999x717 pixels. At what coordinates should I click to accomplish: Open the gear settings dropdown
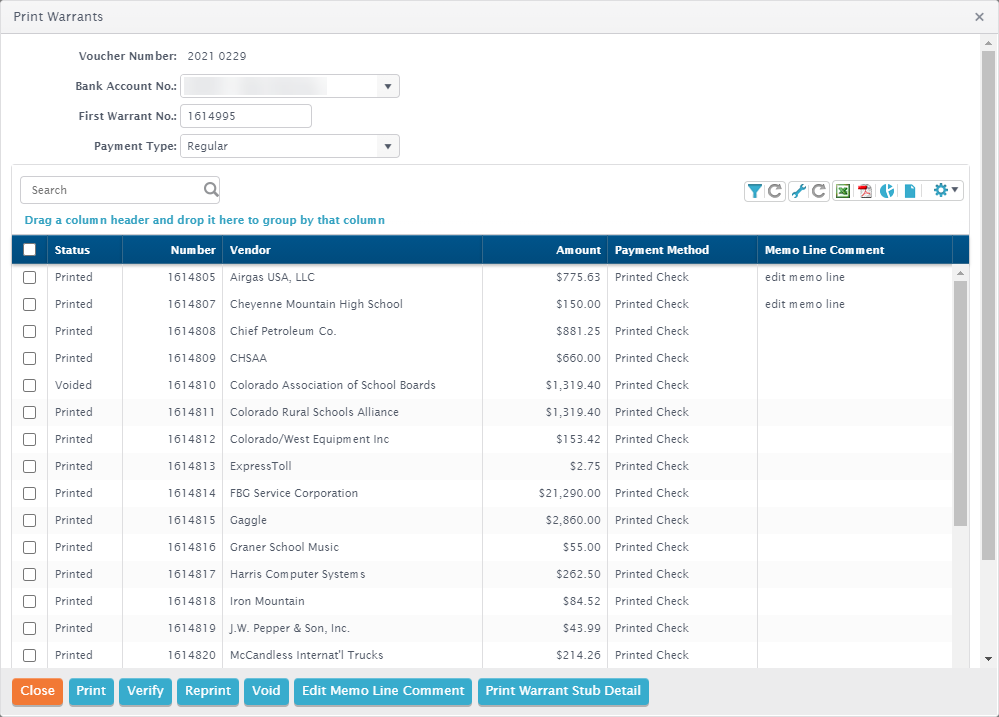(x=945, y=190)
